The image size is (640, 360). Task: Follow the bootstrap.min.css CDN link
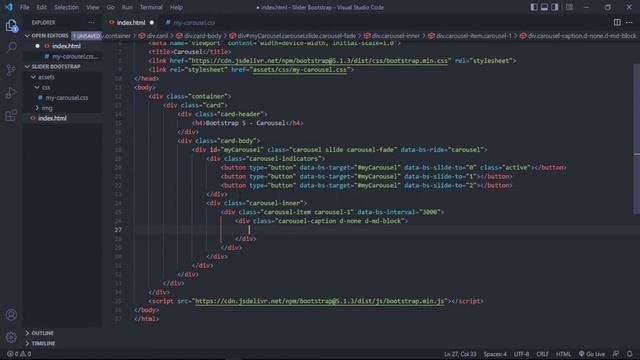coord(319,61)
